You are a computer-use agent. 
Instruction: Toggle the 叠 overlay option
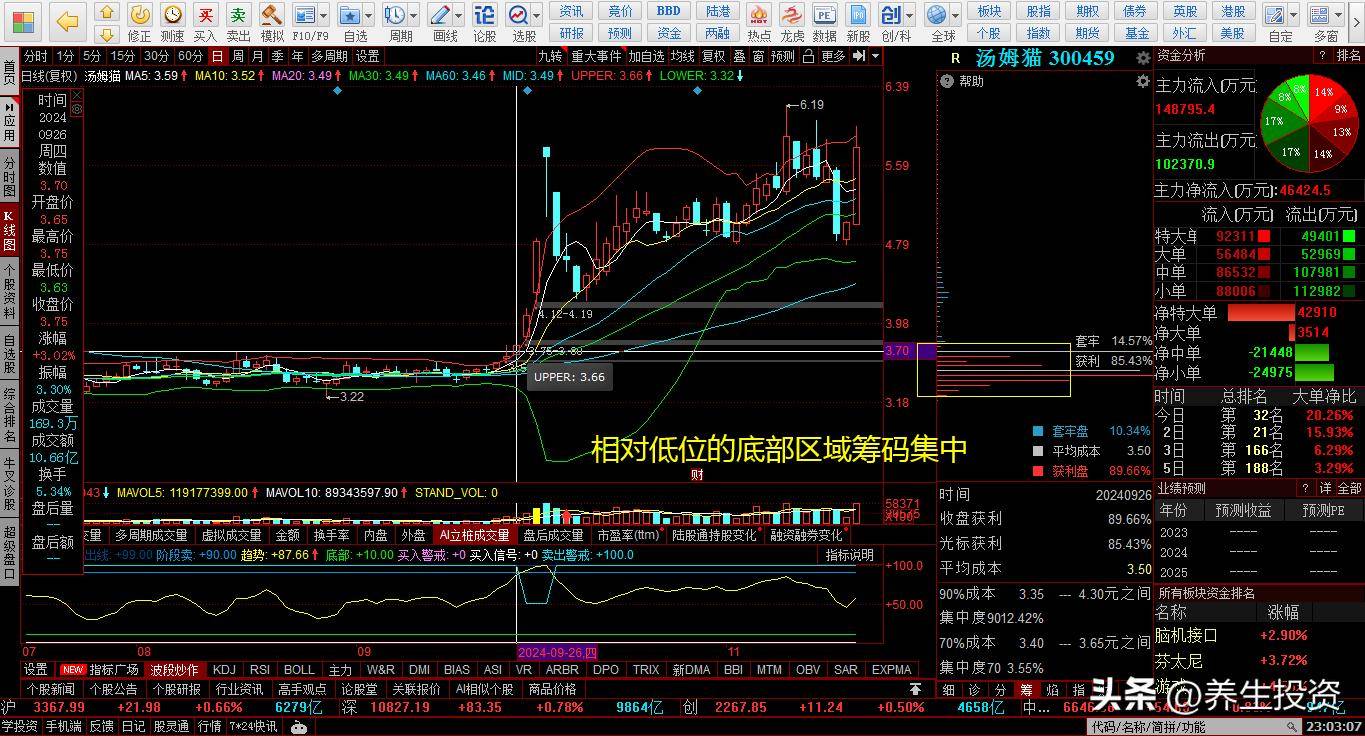pos(739,56)
